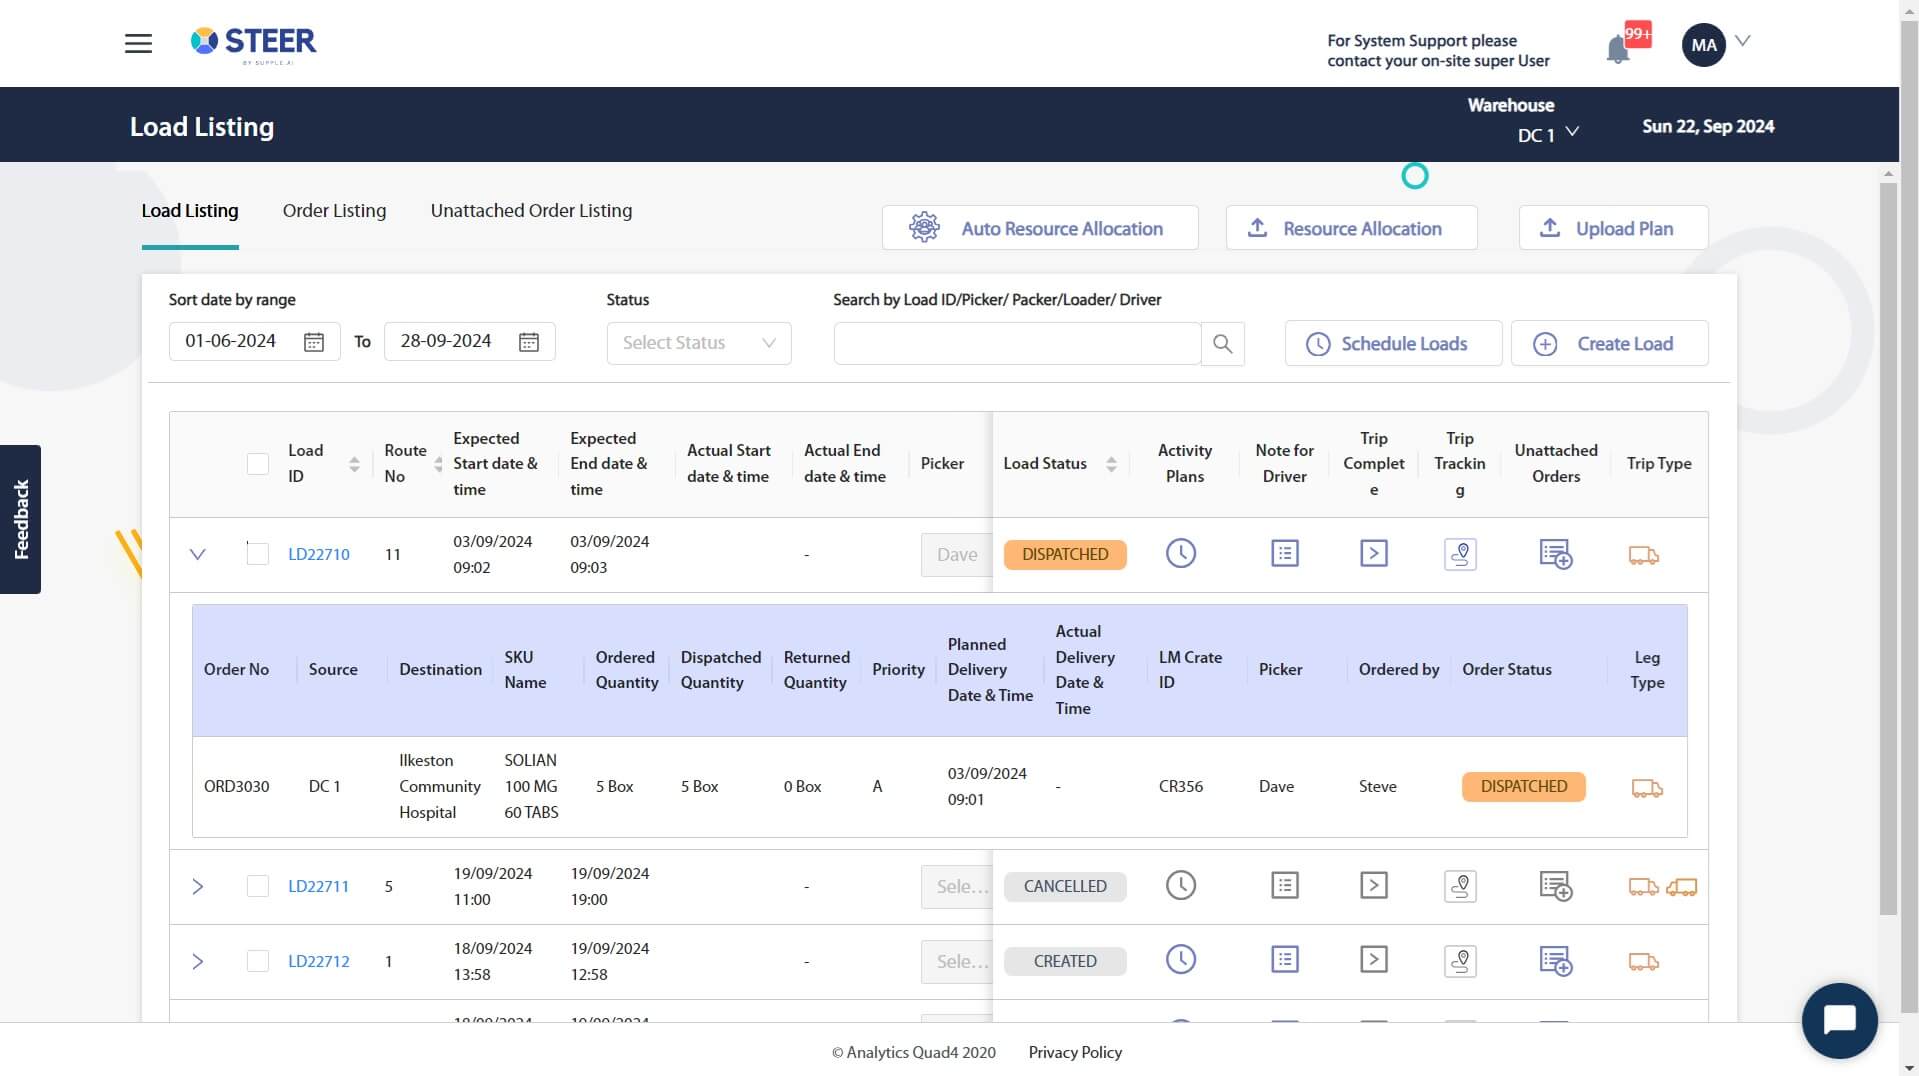The width and height of the screenshot is (1919, 1076).
Task: Tick the checkbox for load LD22710
Action: [258, 554]
